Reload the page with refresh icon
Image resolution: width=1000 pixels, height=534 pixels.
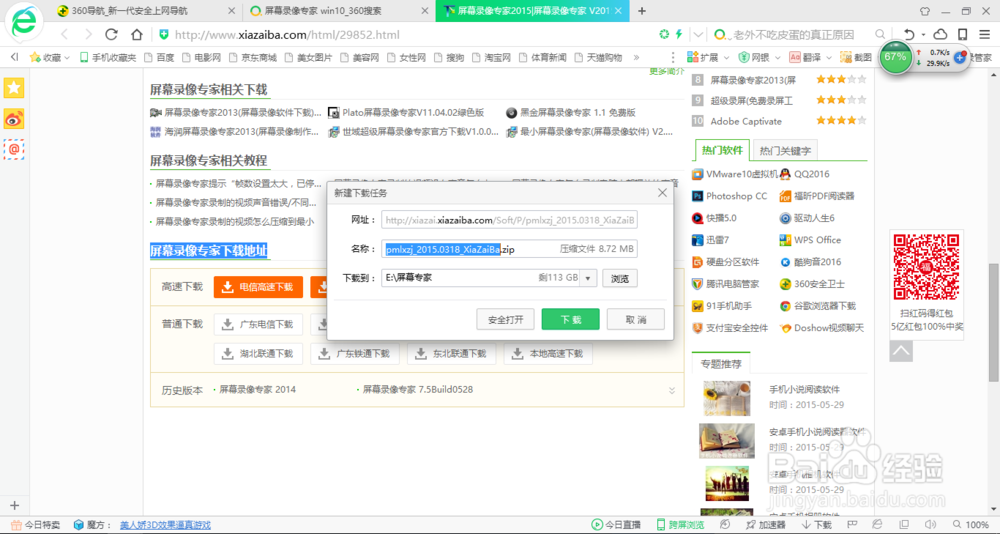pyautogui.click(x=112, y=34)
